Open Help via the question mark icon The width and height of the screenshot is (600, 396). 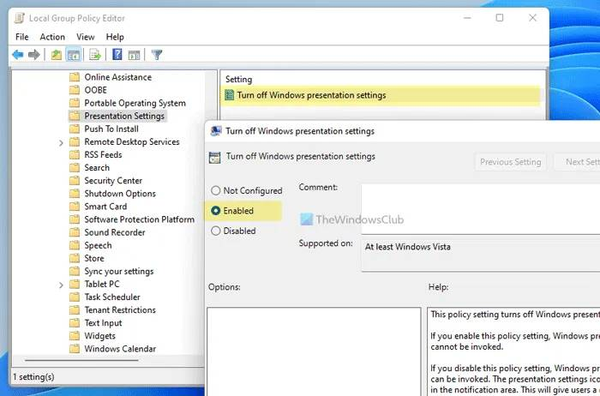pos(117,54)
